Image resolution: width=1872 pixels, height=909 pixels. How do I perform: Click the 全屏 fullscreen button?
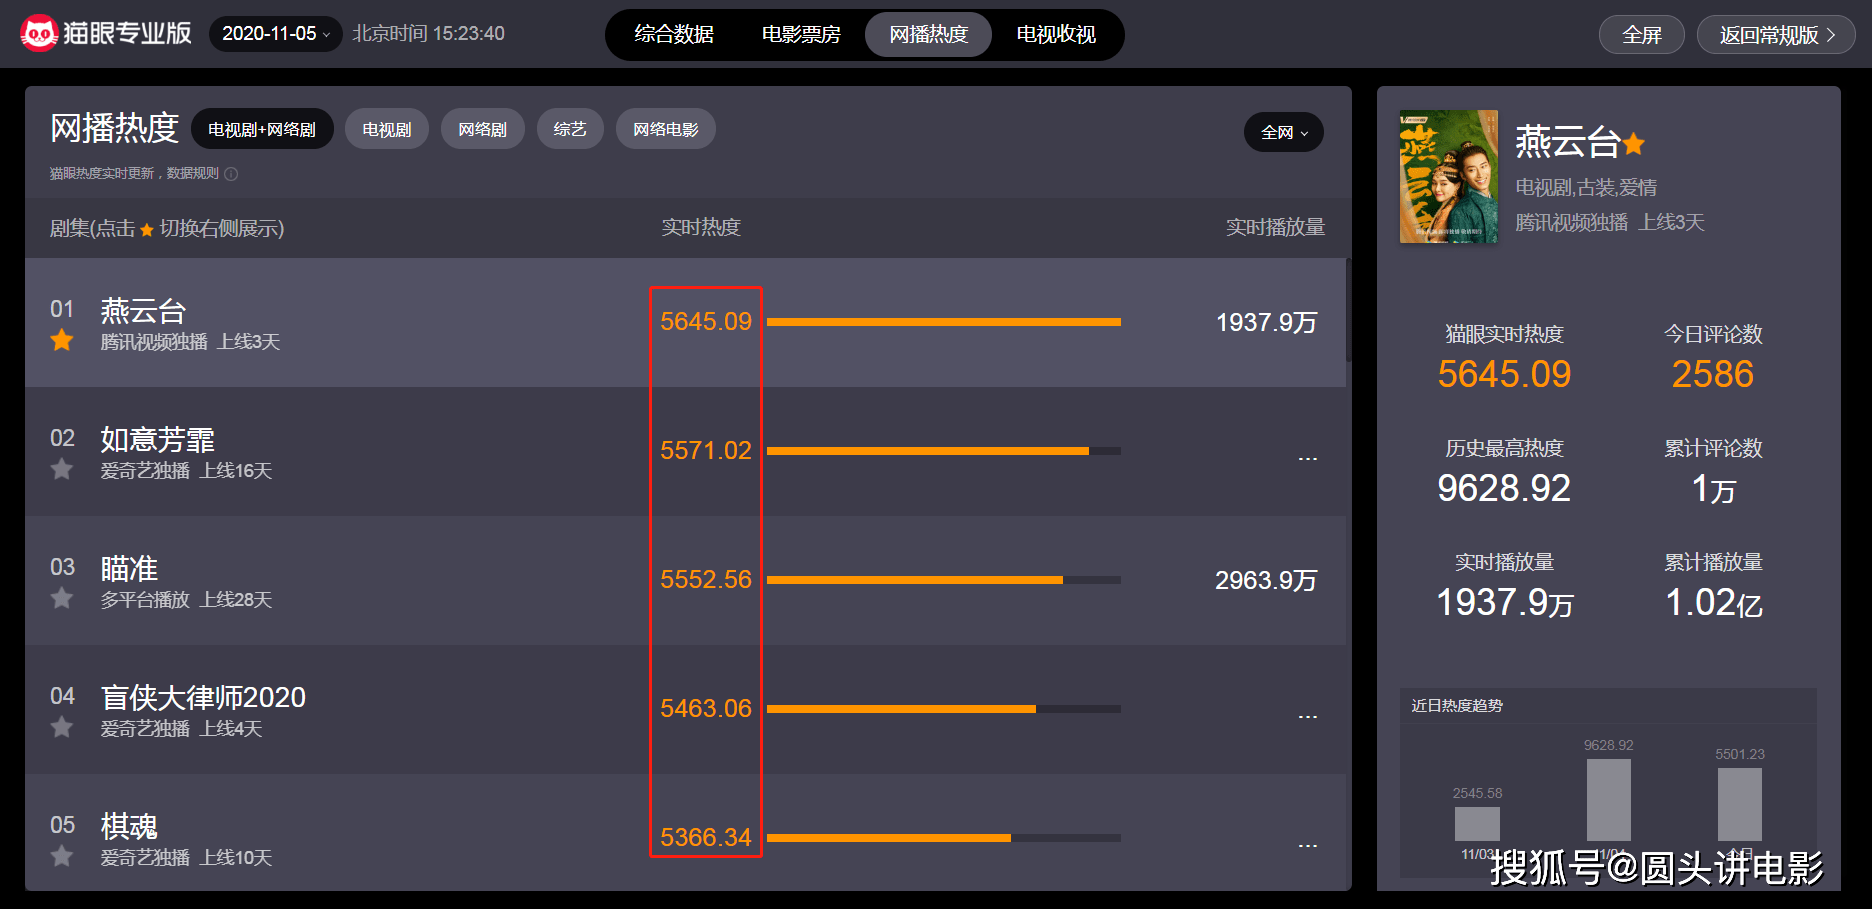1641,35
